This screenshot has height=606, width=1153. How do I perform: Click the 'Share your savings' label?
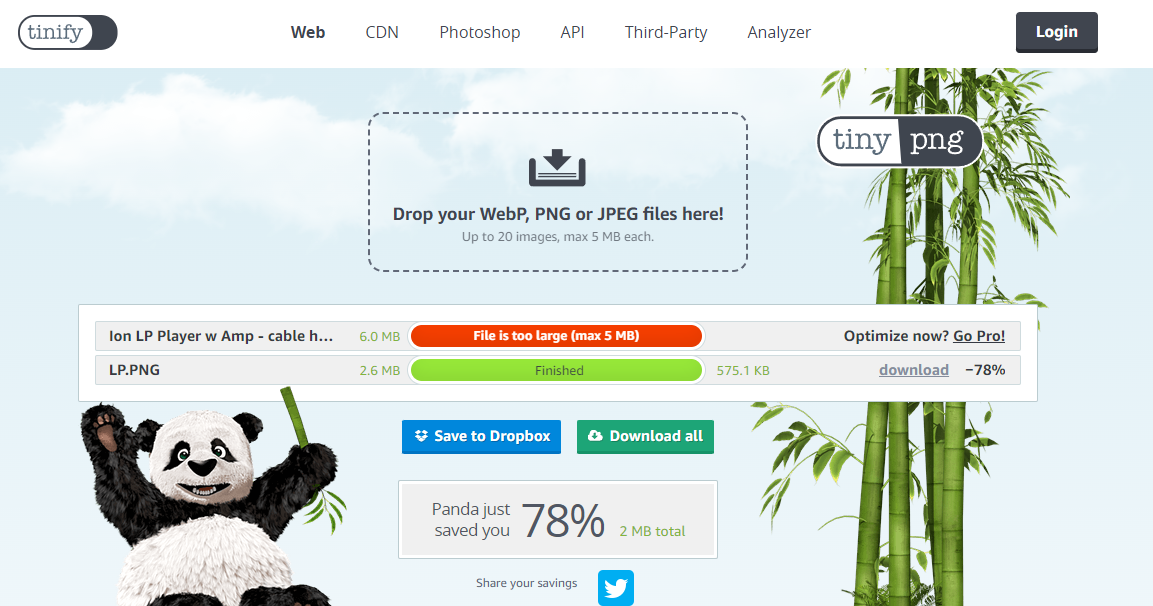[526, 583]
